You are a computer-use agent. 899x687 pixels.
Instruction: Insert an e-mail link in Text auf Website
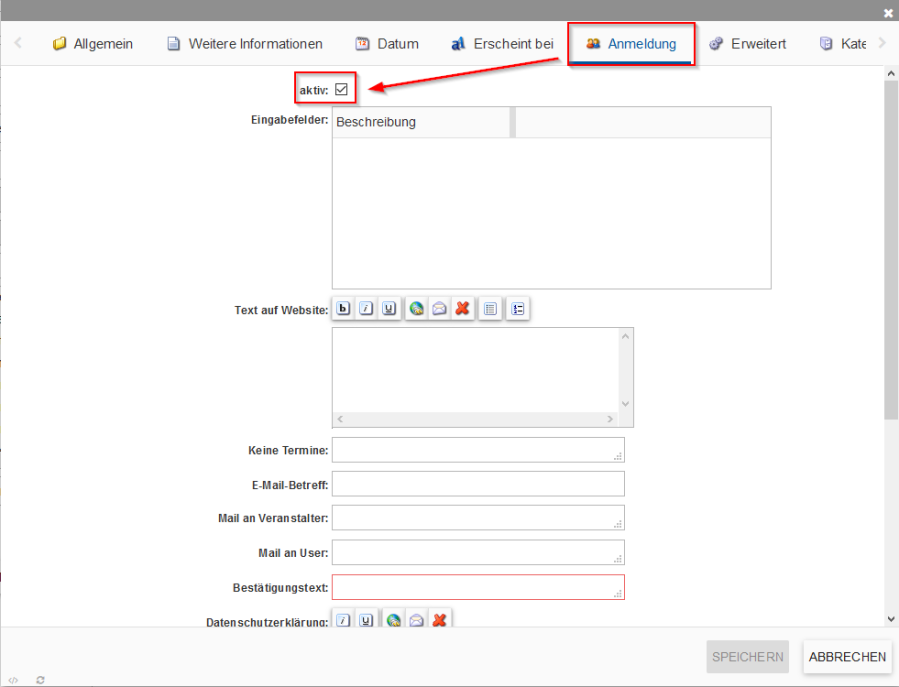tap(439, 309)
